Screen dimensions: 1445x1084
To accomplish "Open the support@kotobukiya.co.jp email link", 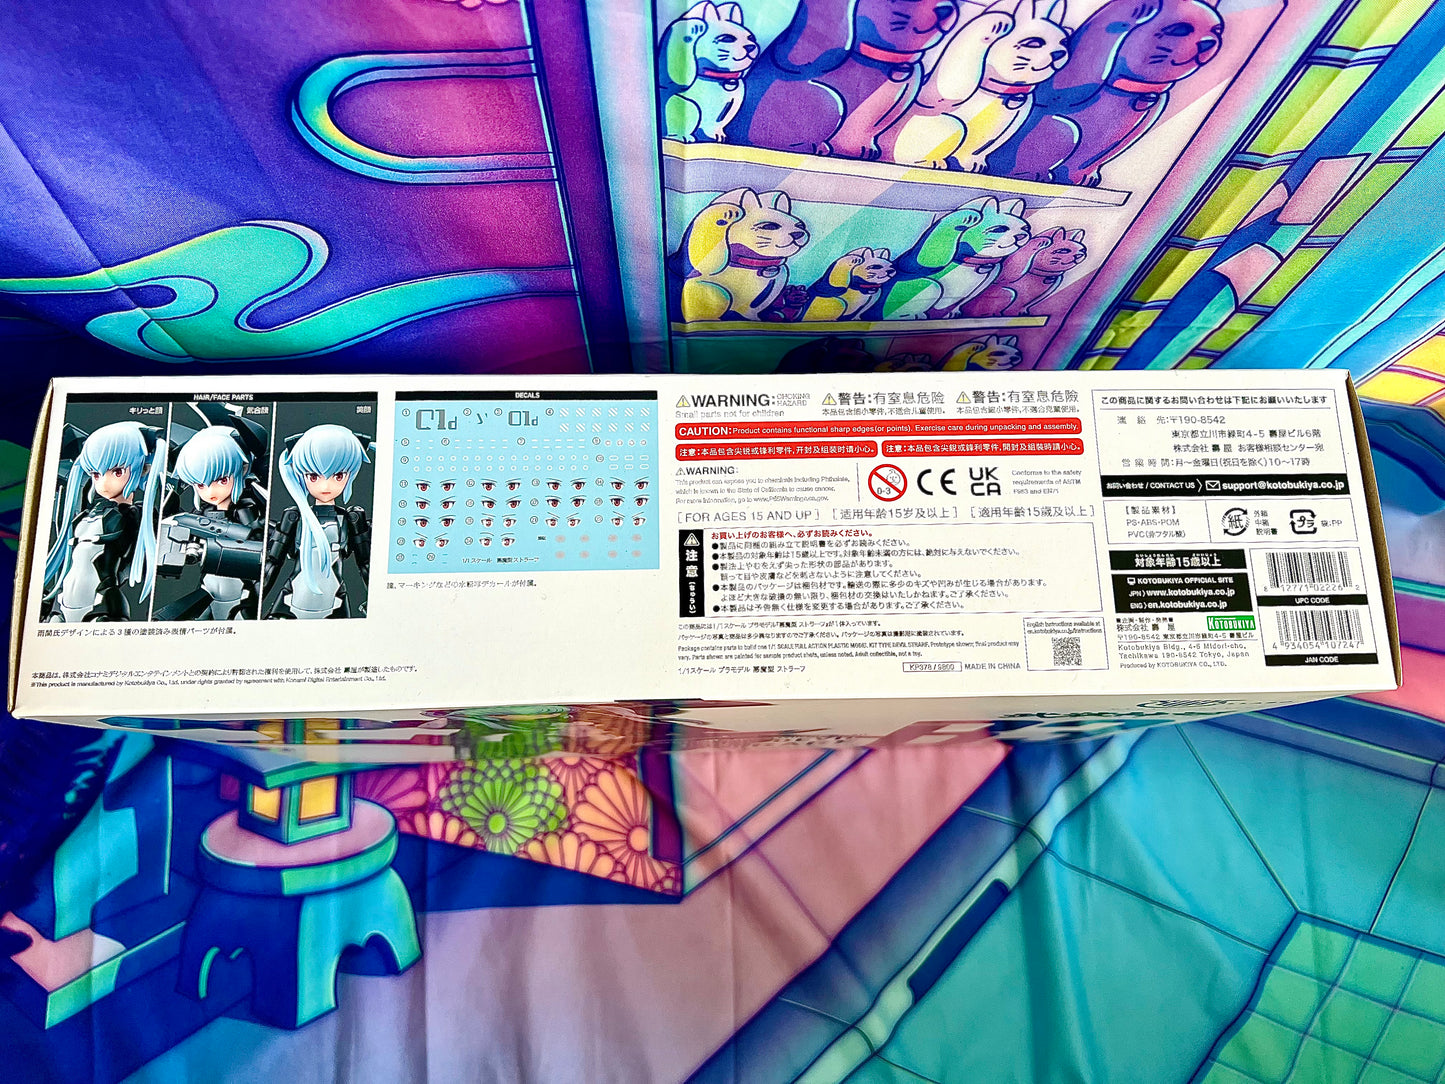I will (x=1283, y=485).
